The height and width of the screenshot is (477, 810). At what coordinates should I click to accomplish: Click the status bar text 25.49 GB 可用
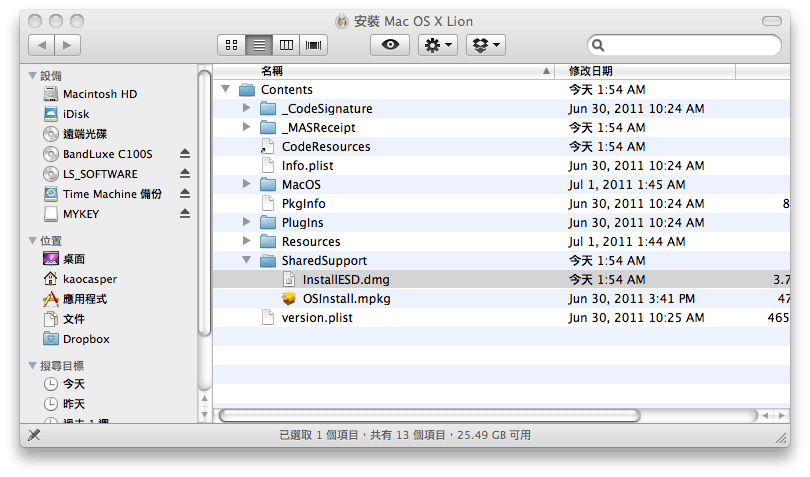click(x=494, y=435)
